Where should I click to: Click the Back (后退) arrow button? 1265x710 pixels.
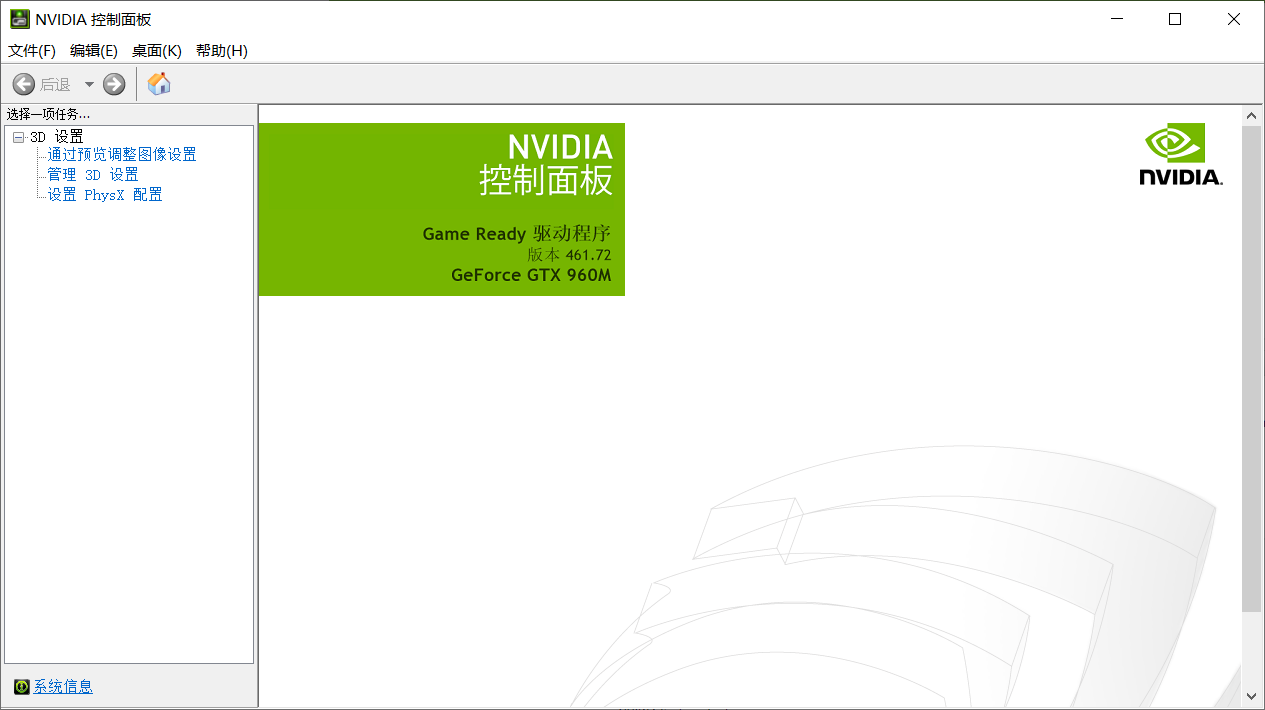point(24,84)
